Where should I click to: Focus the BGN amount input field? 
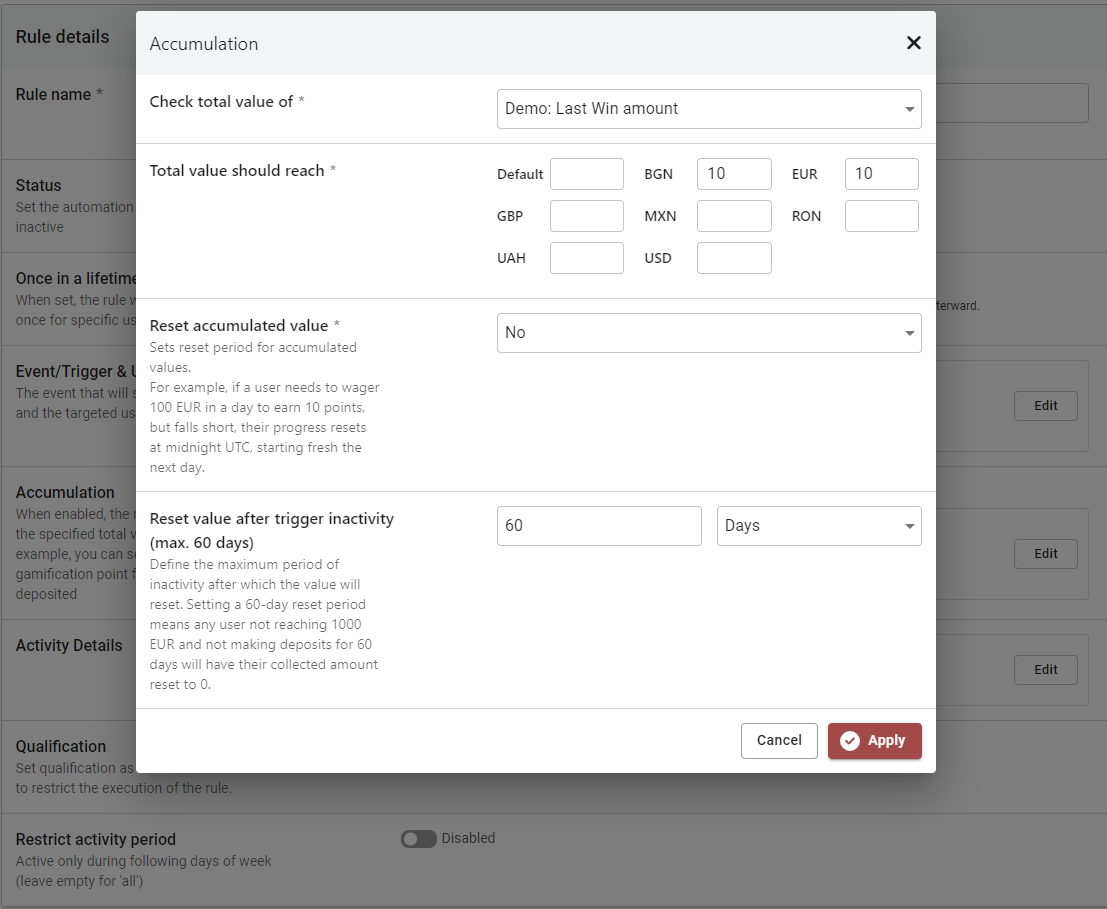[x=733, y=174]
